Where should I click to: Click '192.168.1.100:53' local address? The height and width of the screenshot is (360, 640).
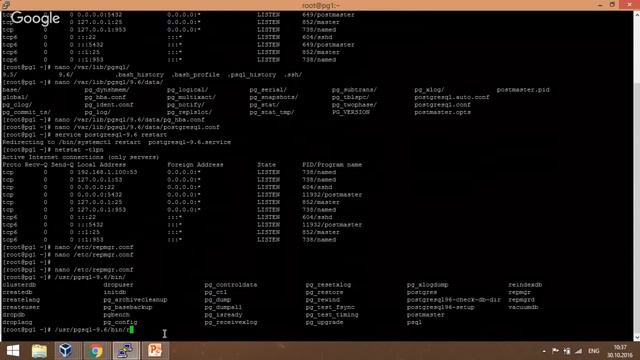coord(107,172)
